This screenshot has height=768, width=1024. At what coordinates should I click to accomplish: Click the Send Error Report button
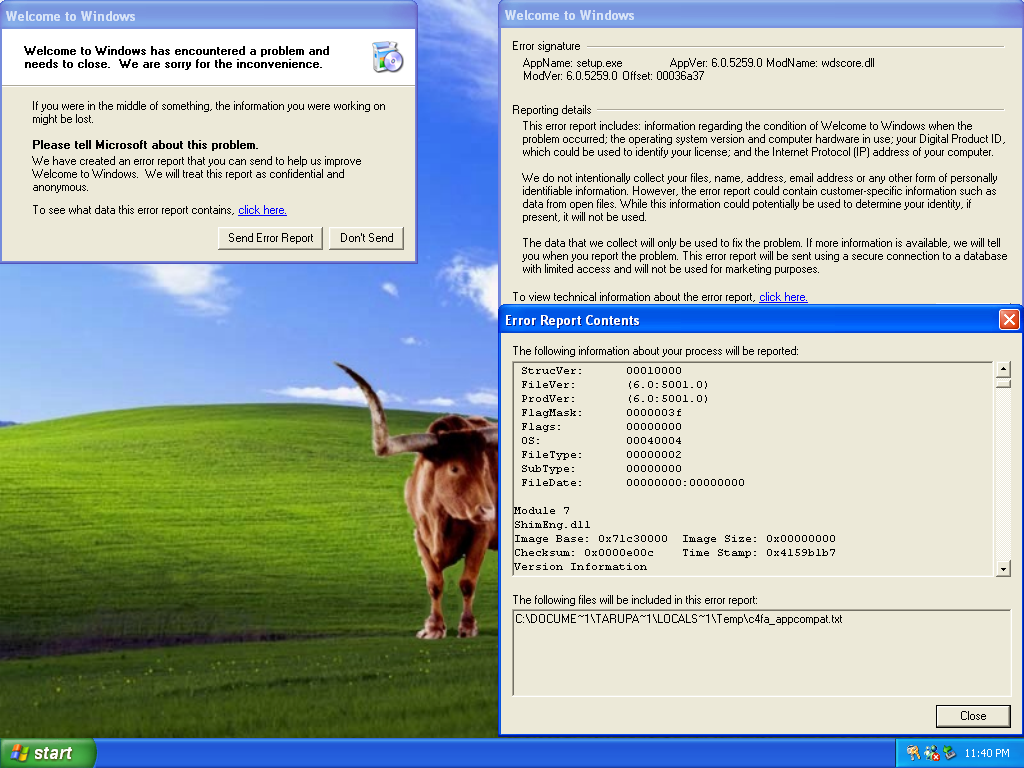[270, 238]
